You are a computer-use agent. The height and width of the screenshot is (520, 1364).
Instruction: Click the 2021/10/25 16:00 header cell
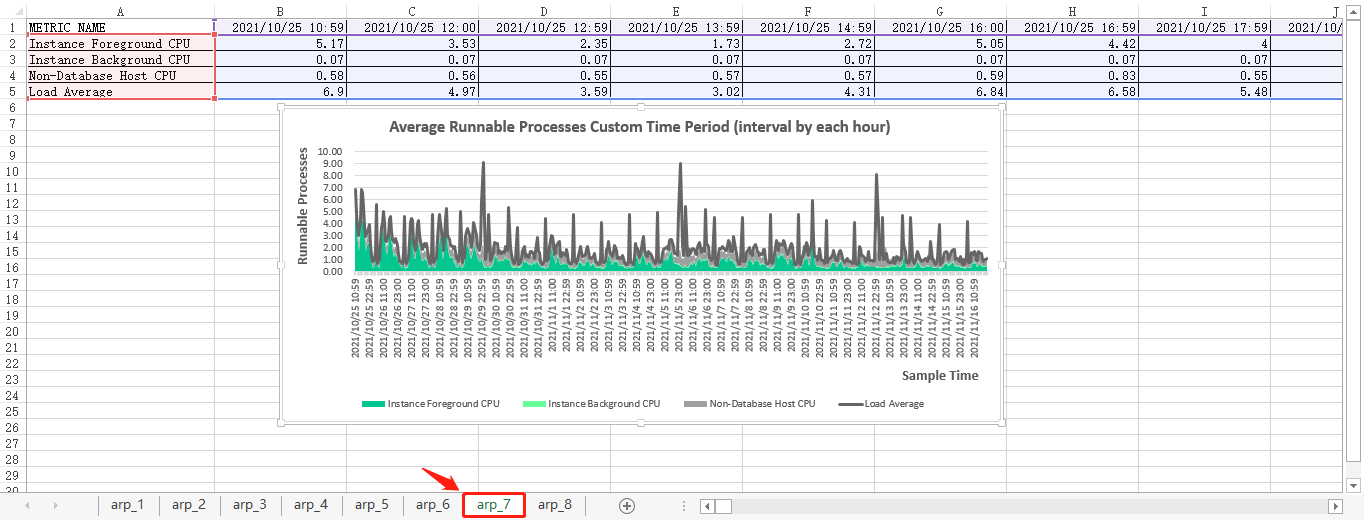click(940, 28)
